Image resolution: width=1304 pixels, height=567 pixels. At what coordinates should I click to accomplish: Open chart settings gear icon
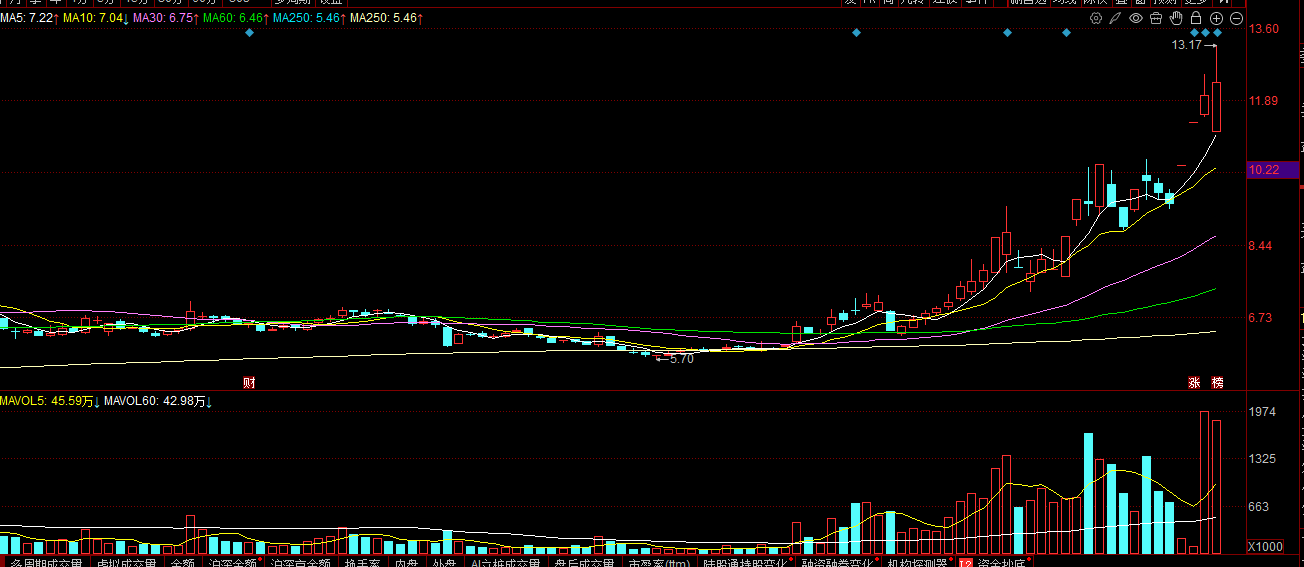pyautogui.click(x=1096, y=18)
